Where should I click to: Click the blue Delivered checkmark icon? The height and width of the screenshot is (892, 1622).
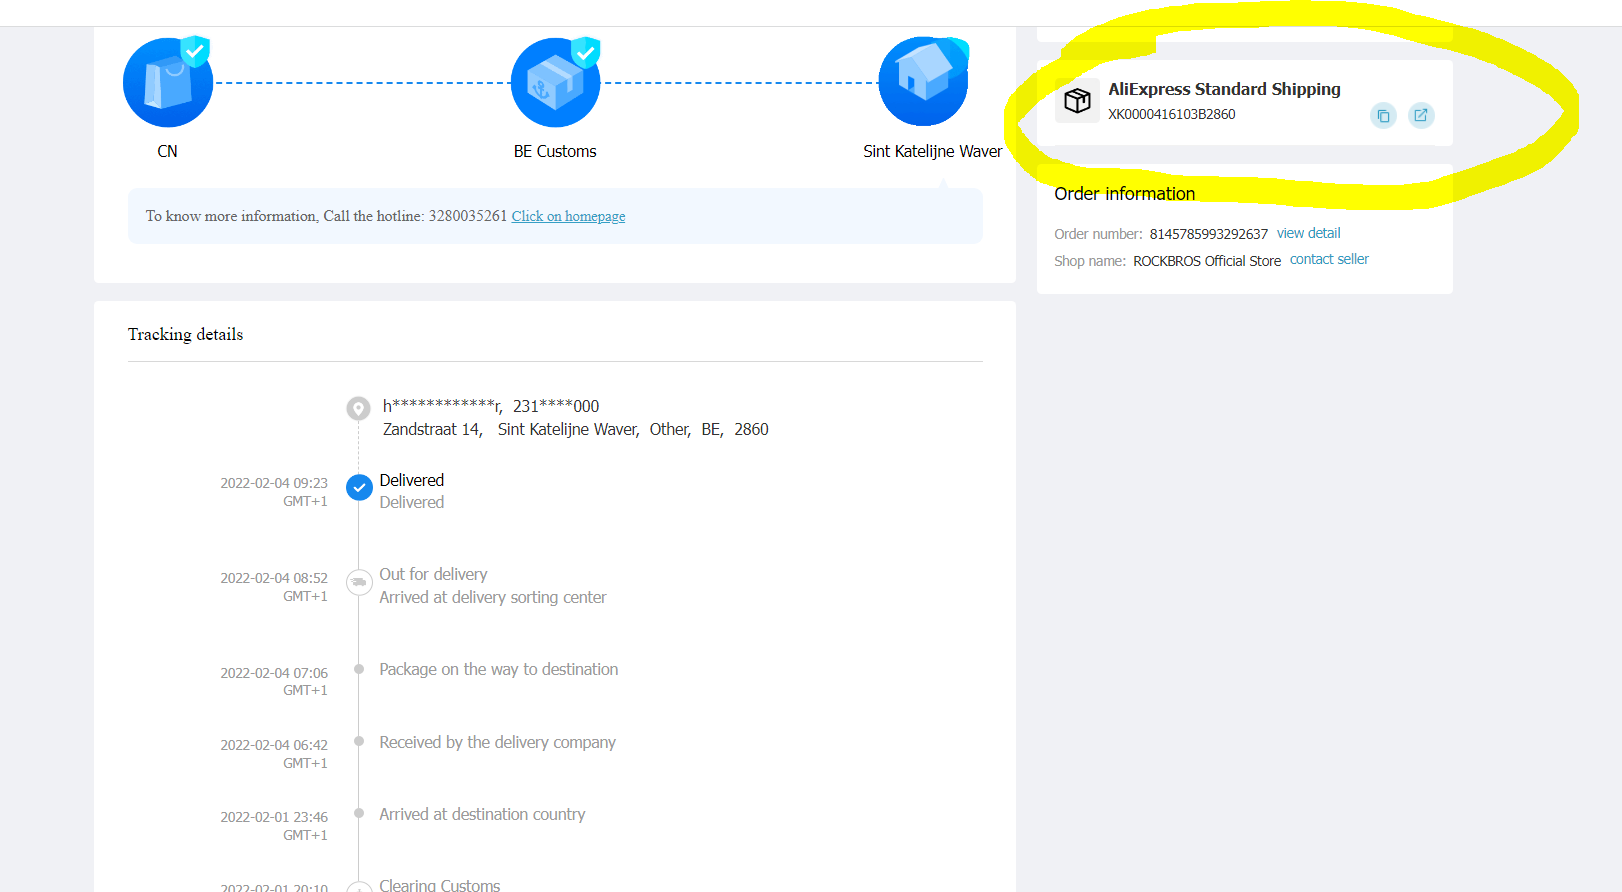(x=359, y=488)
